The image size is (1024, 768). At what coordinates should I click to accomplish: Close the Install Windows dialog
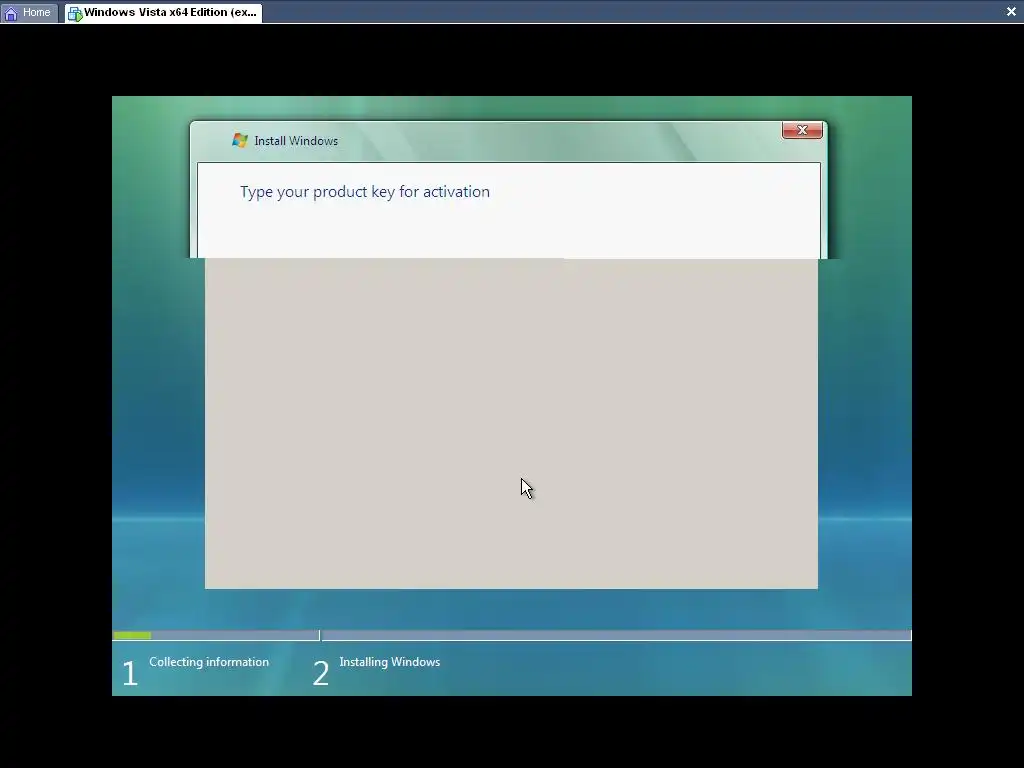[x=802, y=130]
